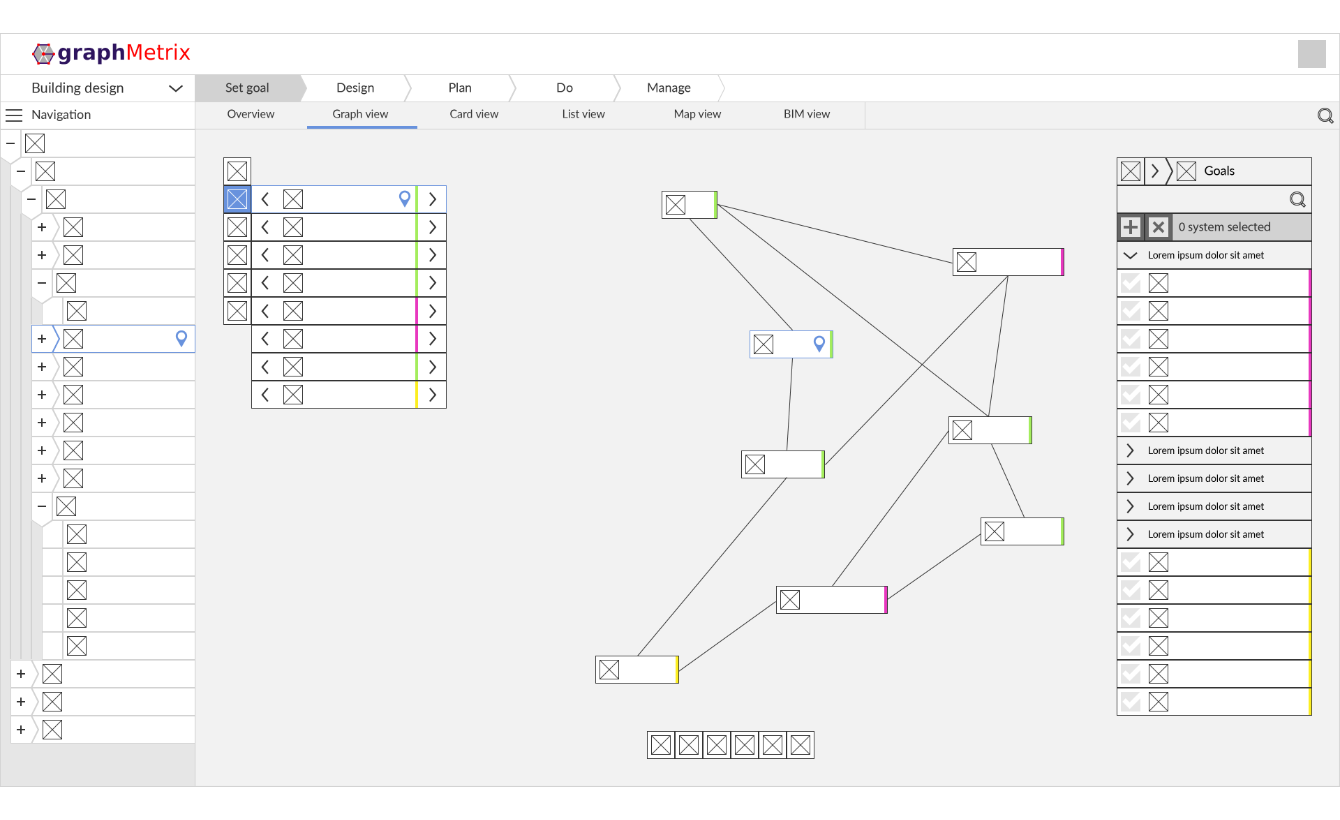Click the search icon in the Goals panel

[1297, 199]
